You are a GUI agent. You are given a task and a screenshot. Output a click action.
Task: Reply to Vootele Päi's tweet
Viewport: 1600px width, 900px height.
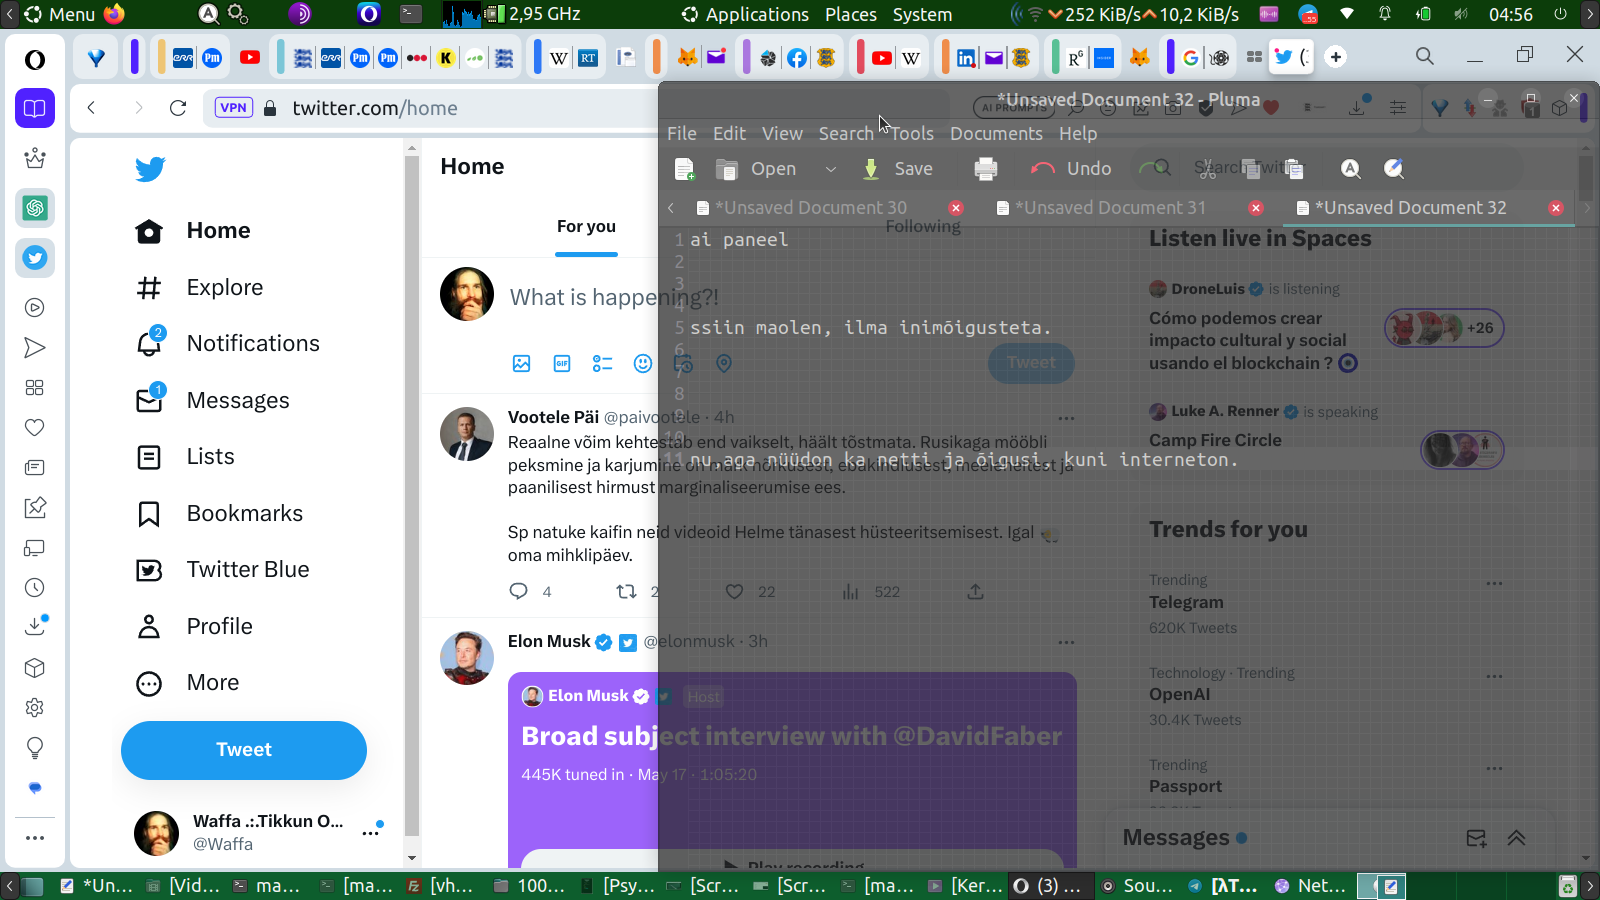pyautogui.click(x=518, y=591)
